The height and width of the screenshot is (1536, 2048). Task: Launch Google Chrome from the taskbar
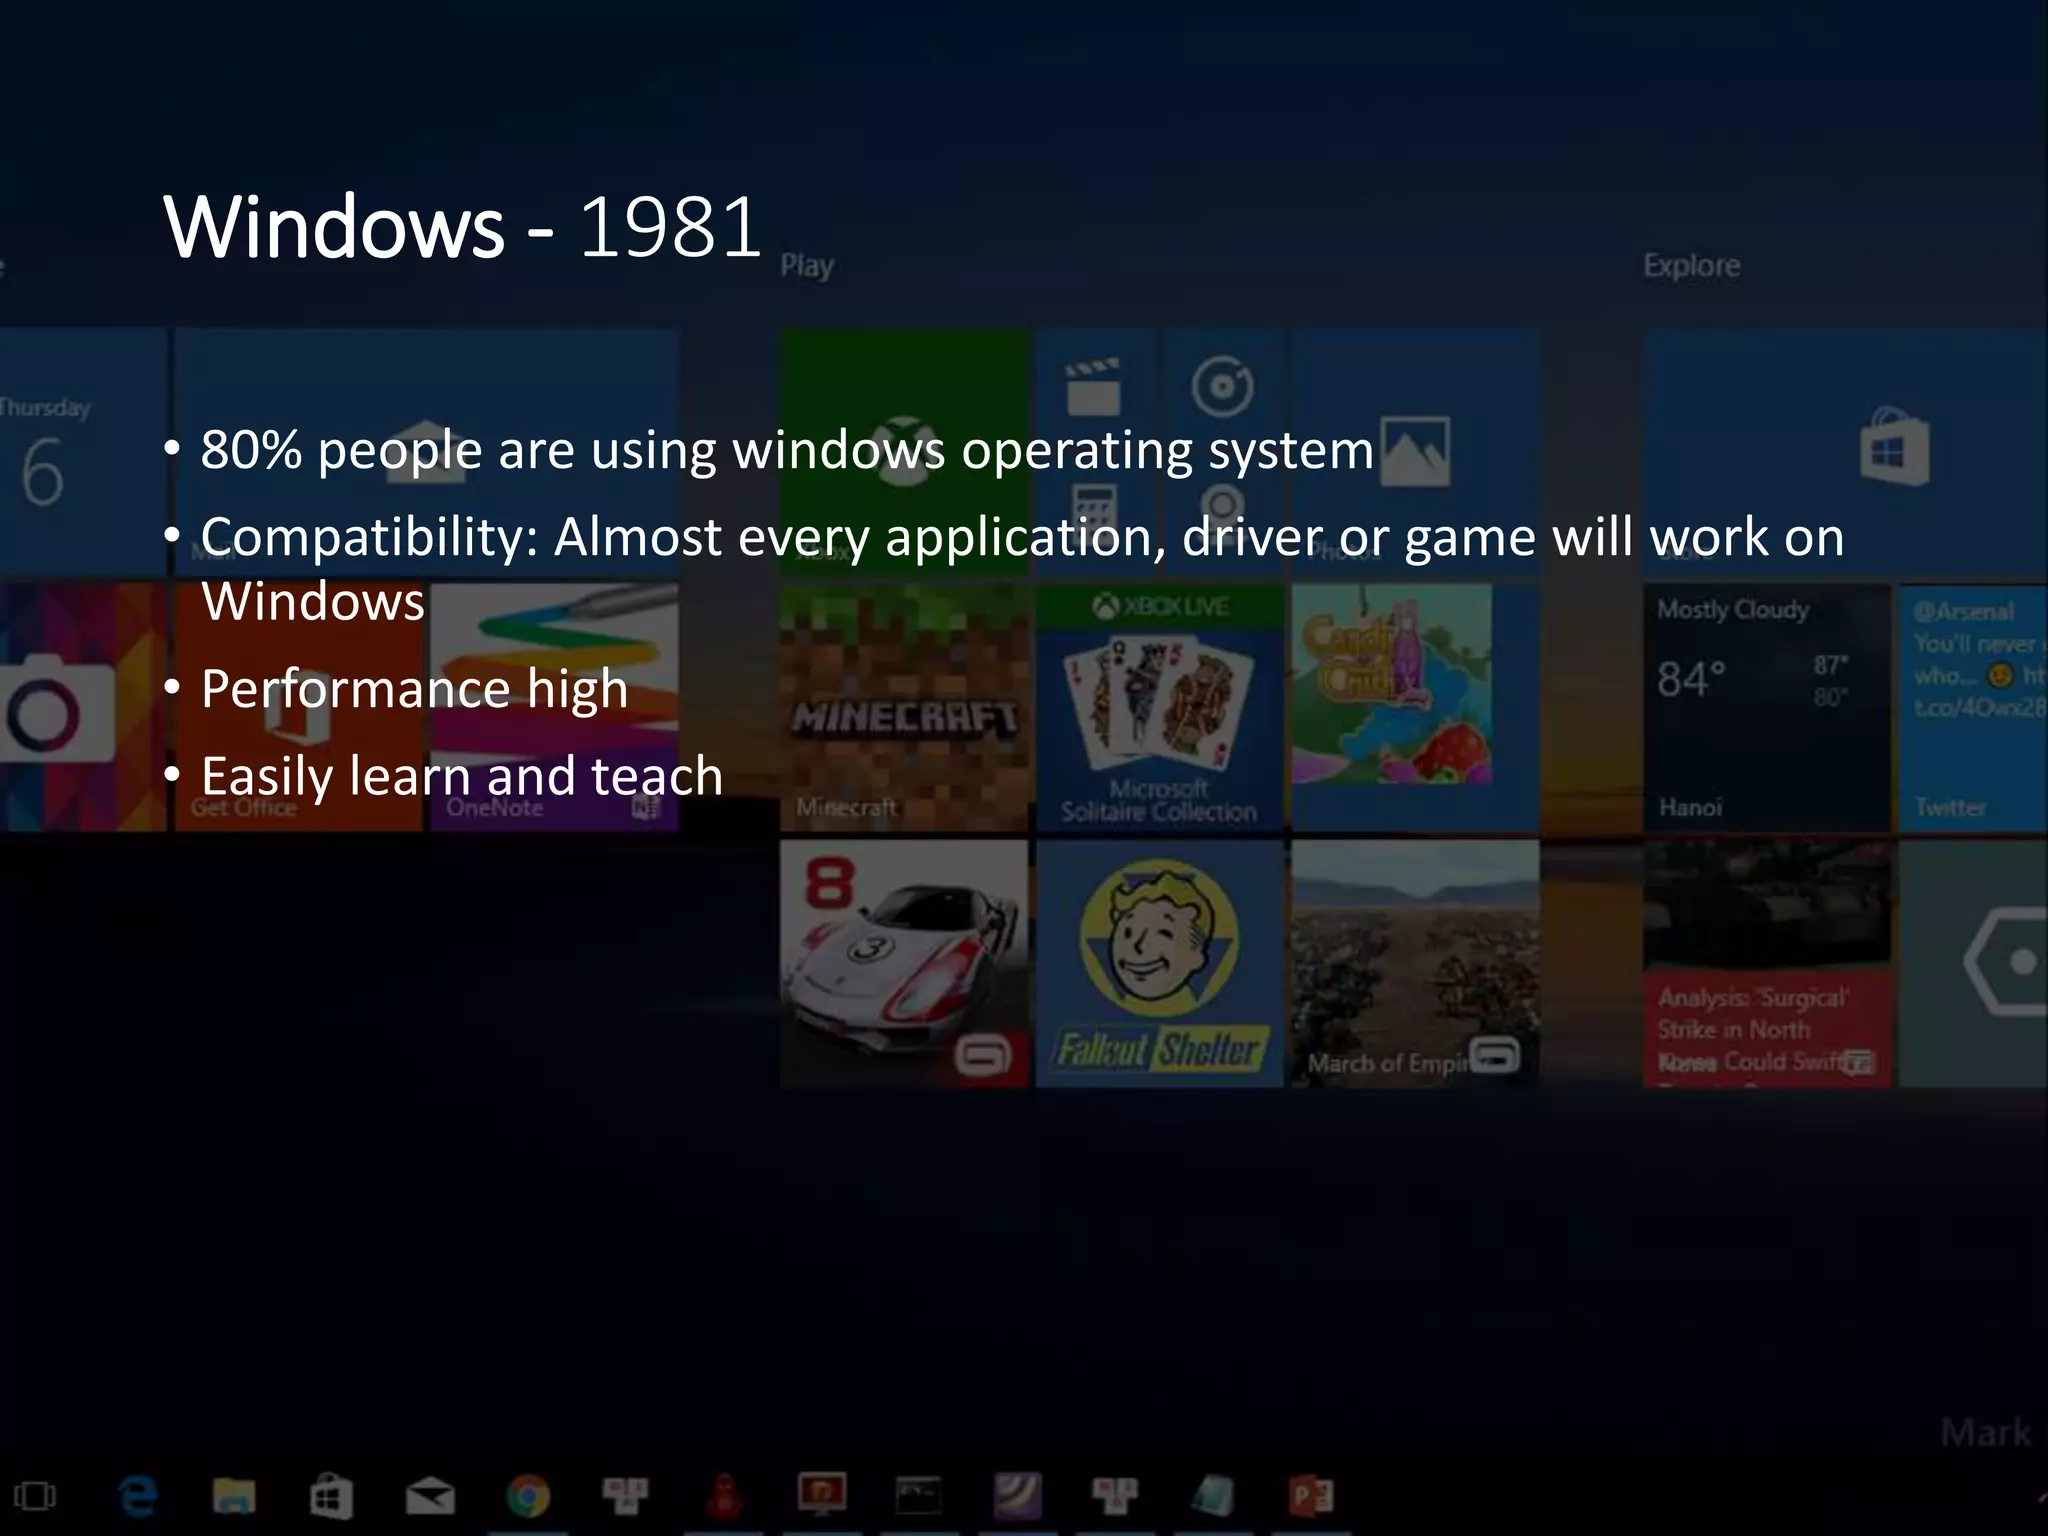[x=528, y=1497]
